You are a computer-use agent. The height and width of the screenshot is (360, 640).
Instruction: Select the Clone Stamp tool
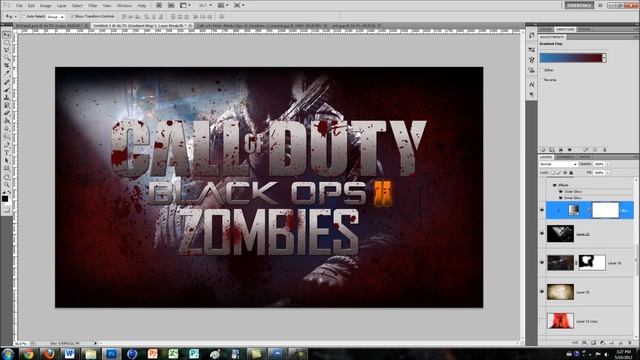pos(7,98)
